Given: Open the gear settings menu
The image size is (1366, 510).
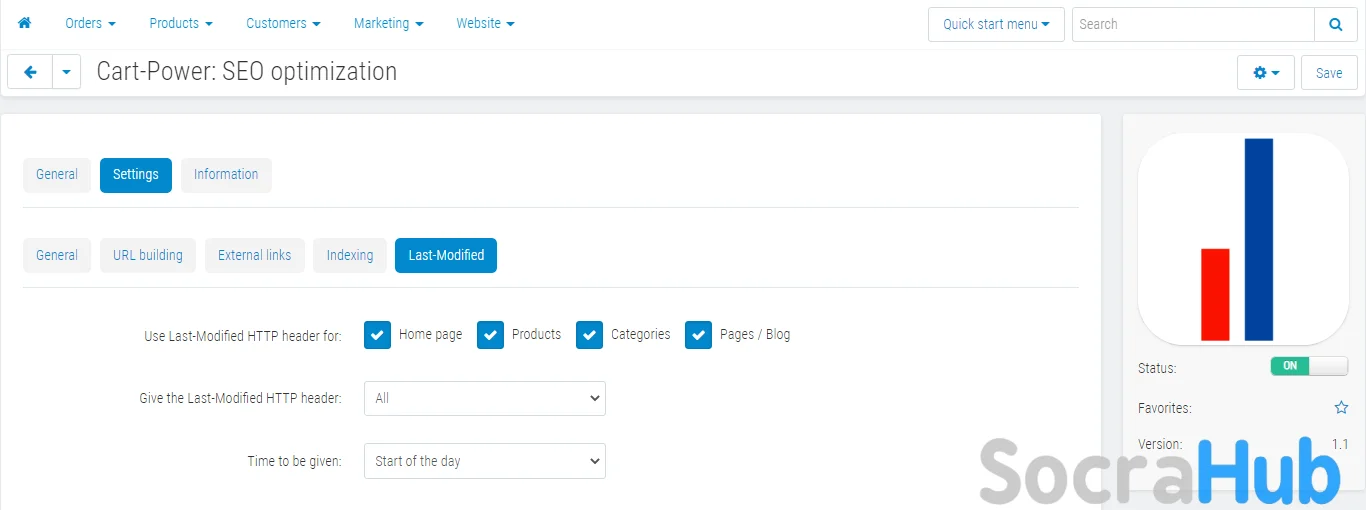Looking at the screenshot, I should (1265, 73).
